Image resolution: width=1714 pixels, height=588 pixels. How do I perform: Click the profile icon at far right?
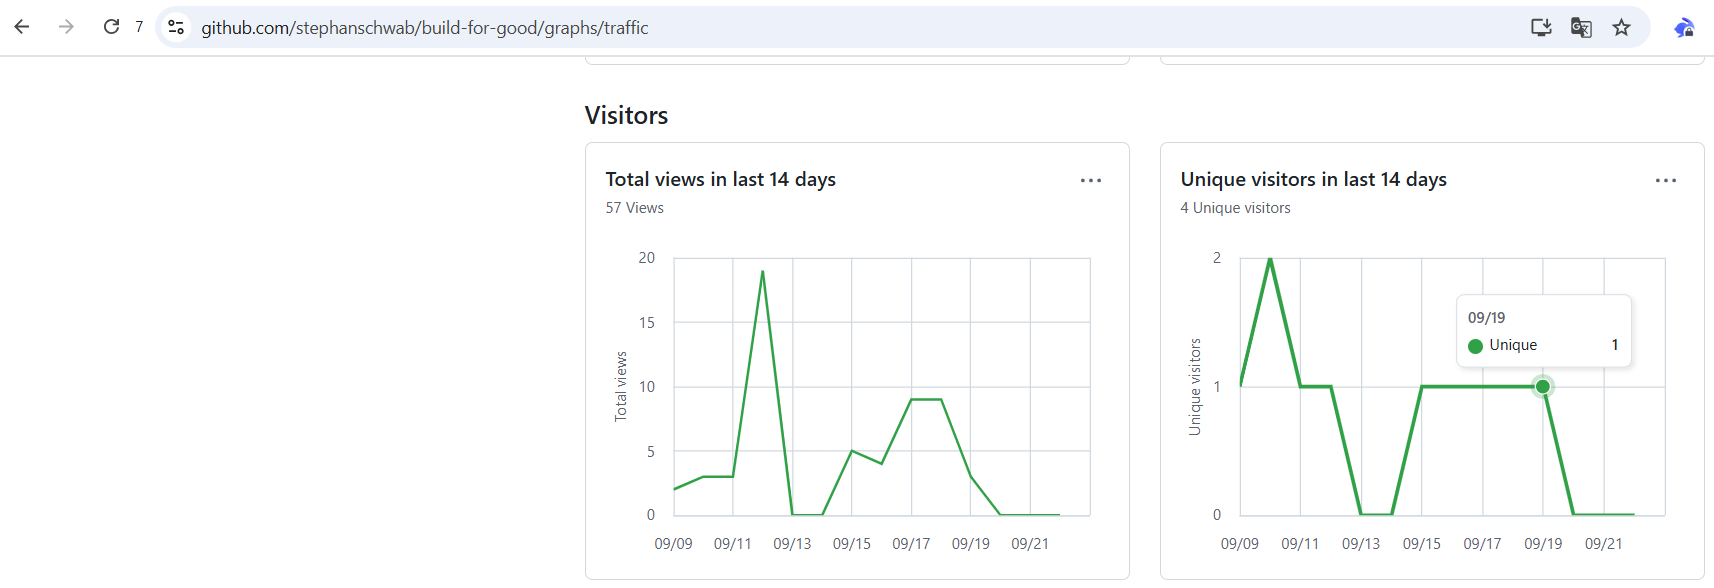click(x=1684, y=27)
